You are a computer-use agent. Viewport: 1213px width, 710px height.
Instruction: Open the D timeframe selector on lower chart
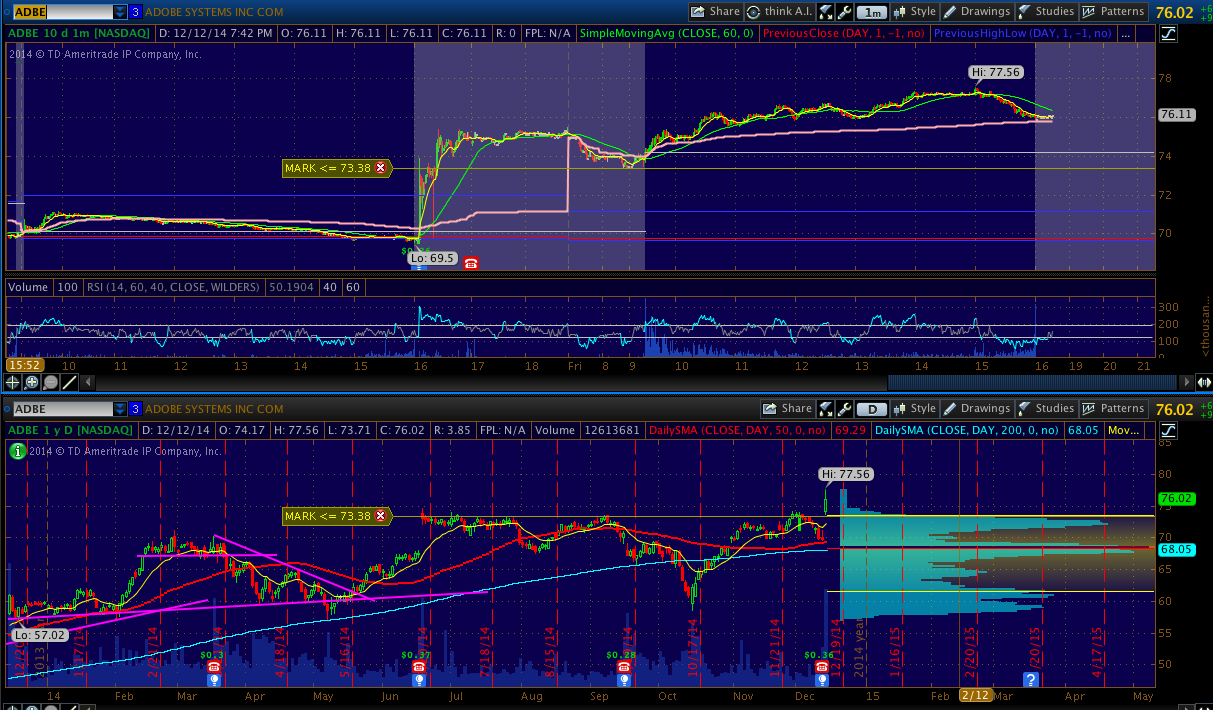[873, 409]
